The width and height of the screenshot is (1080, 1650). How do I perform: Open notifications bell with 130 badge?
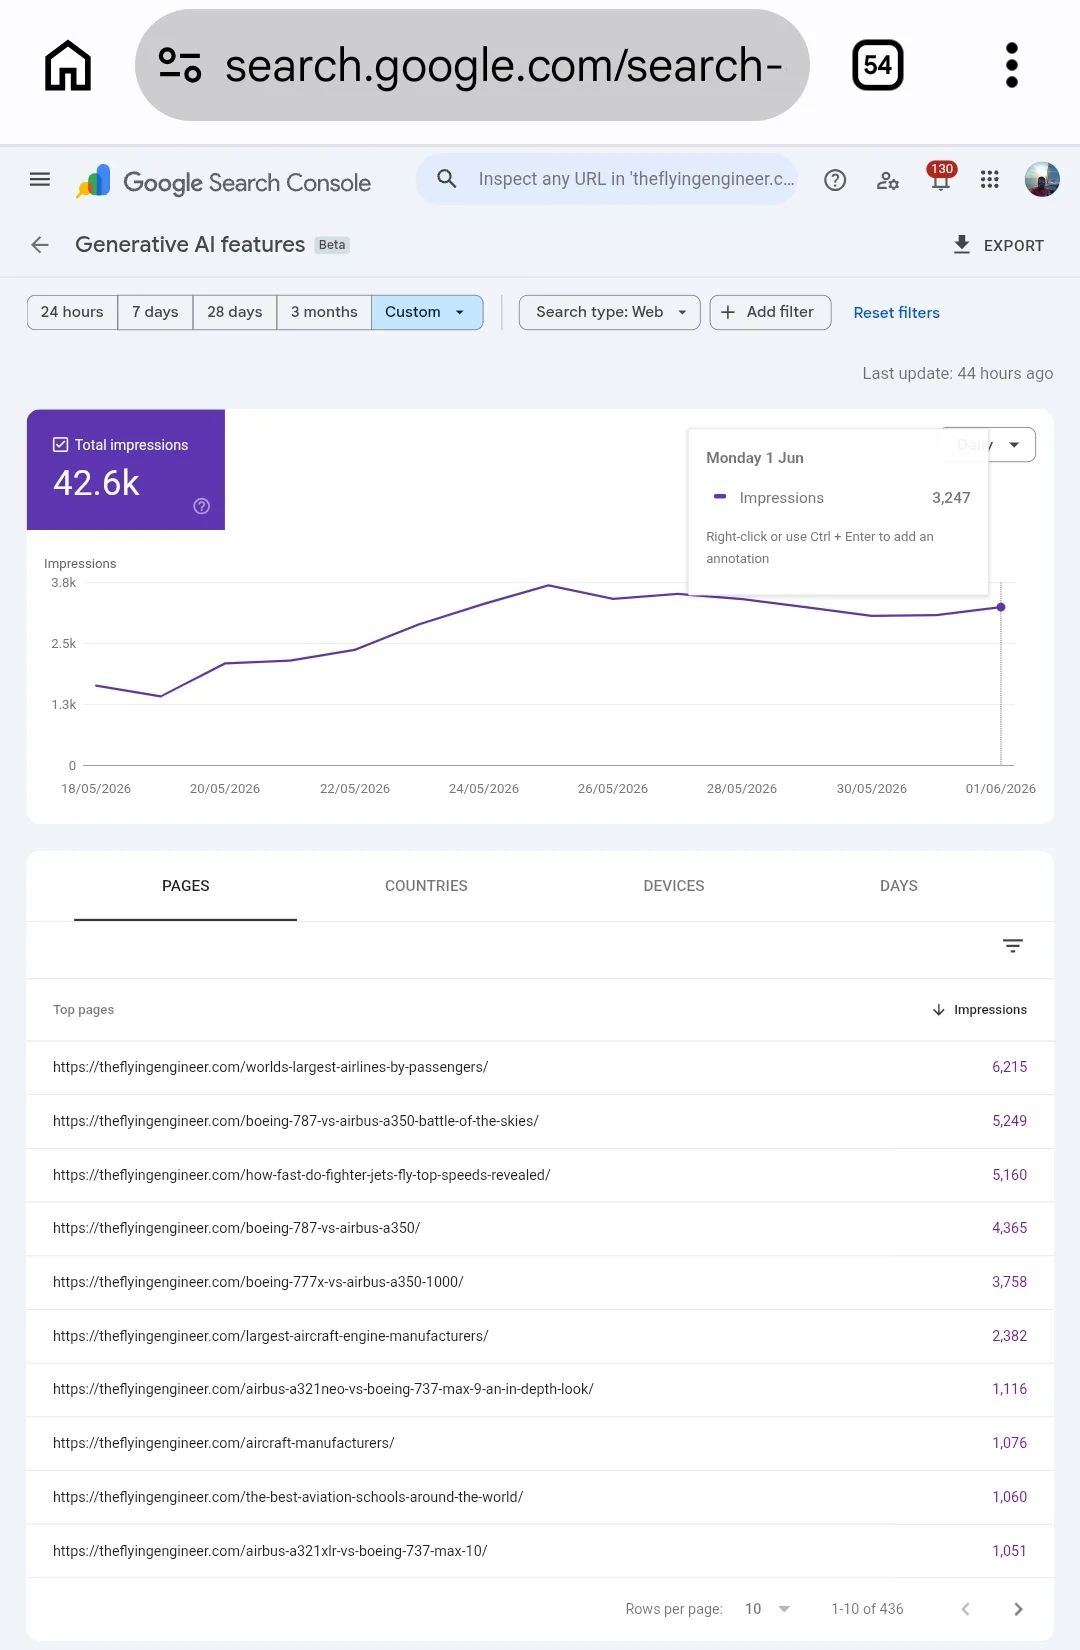click(x=940, y=178)
